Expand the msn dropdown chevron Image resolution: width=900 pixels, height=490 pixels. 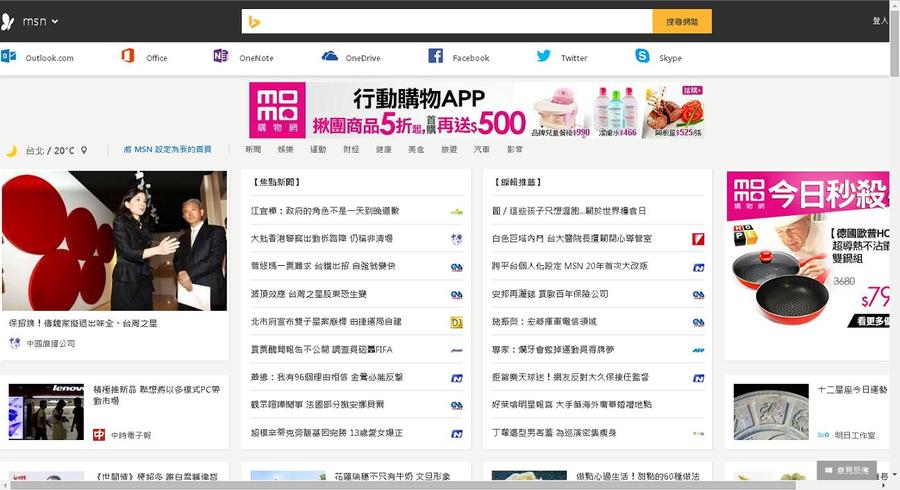click(54, 21)
